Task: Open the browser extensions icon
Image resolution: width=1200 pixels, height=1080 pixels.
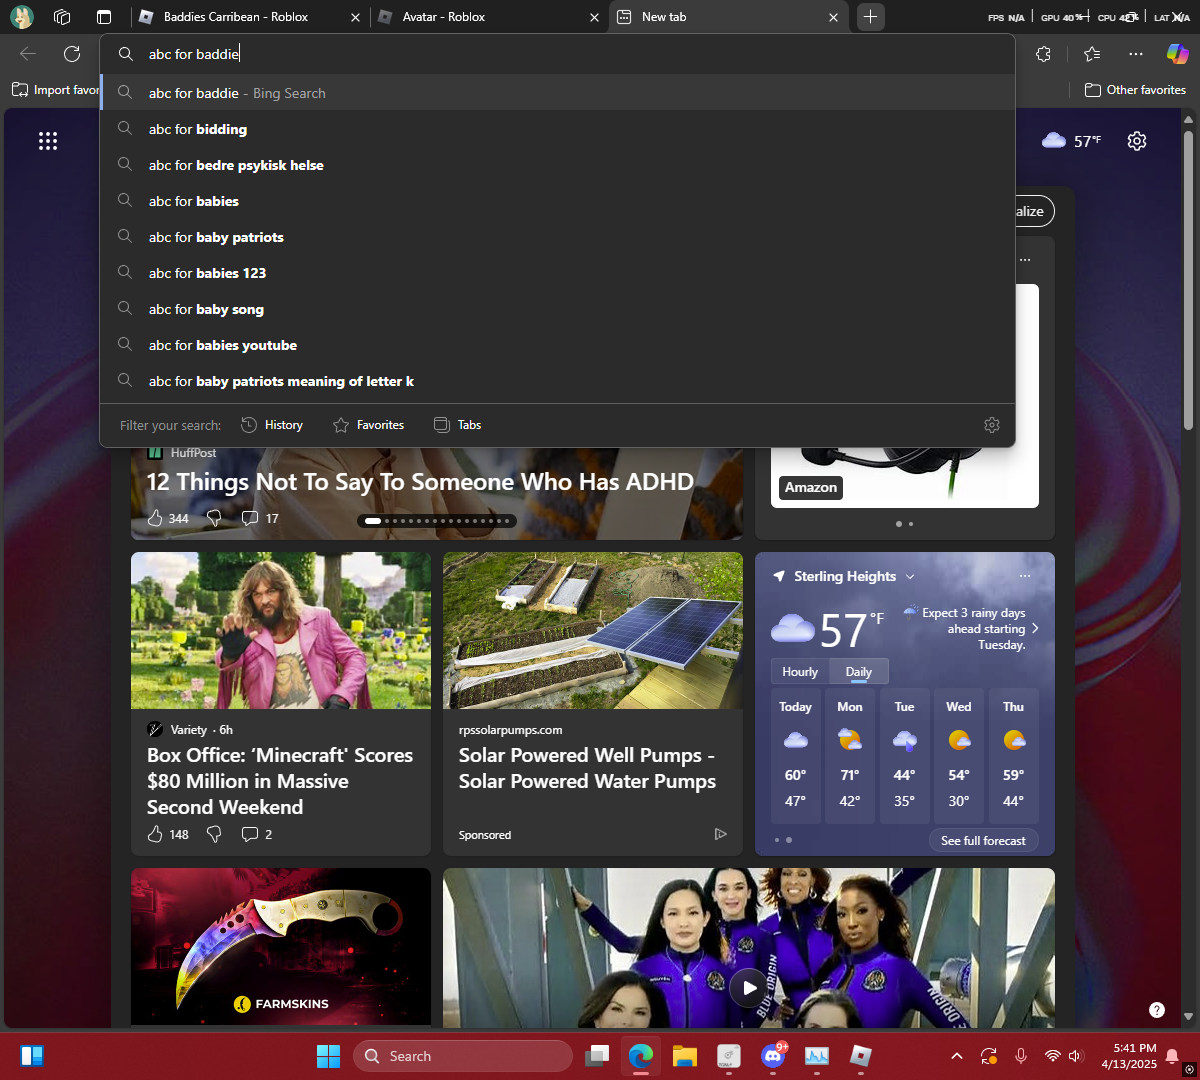Action: coord(1043,54)
